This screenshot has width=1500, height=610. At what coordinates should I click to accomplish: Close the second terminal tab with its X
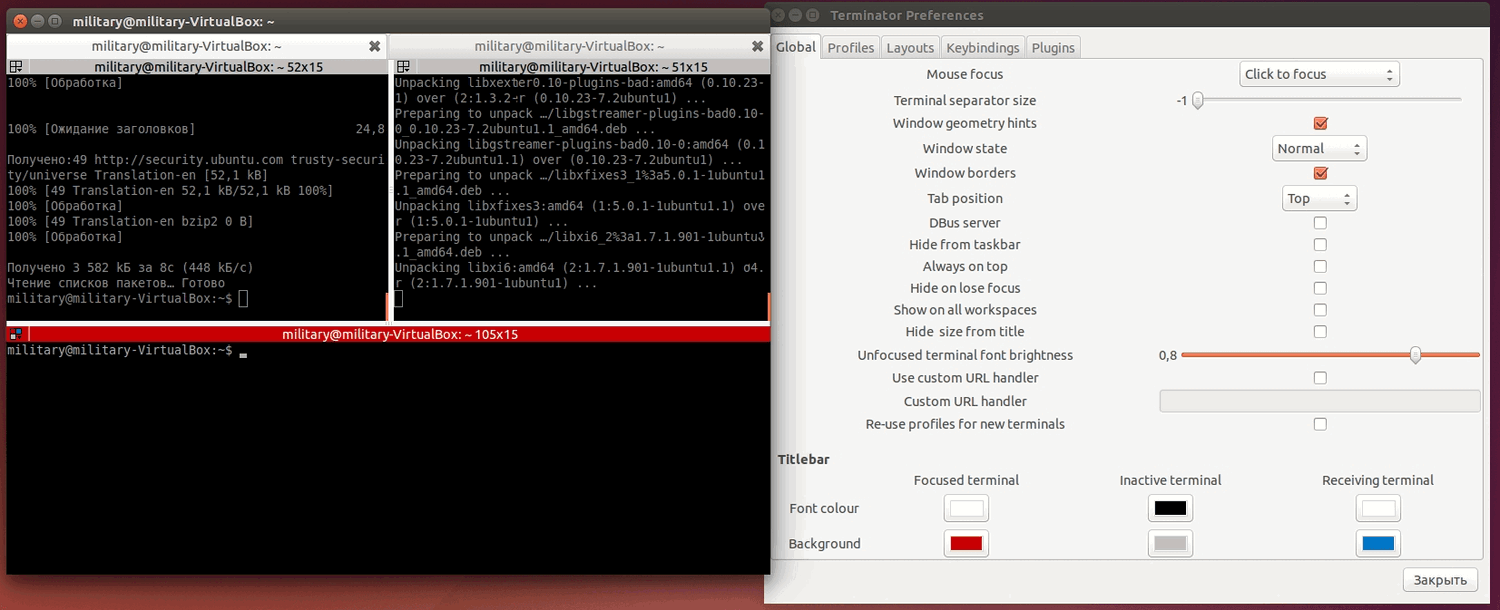[x=758, y=46]
